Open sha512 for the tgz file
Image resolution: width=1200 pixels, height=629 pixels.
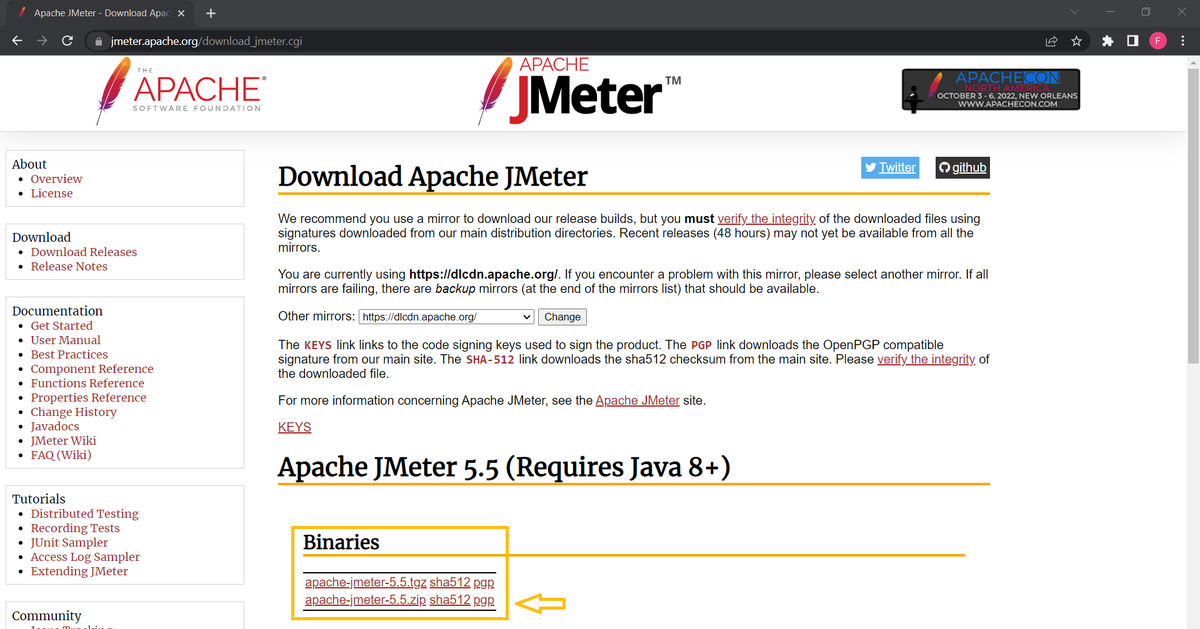(449, 582)
